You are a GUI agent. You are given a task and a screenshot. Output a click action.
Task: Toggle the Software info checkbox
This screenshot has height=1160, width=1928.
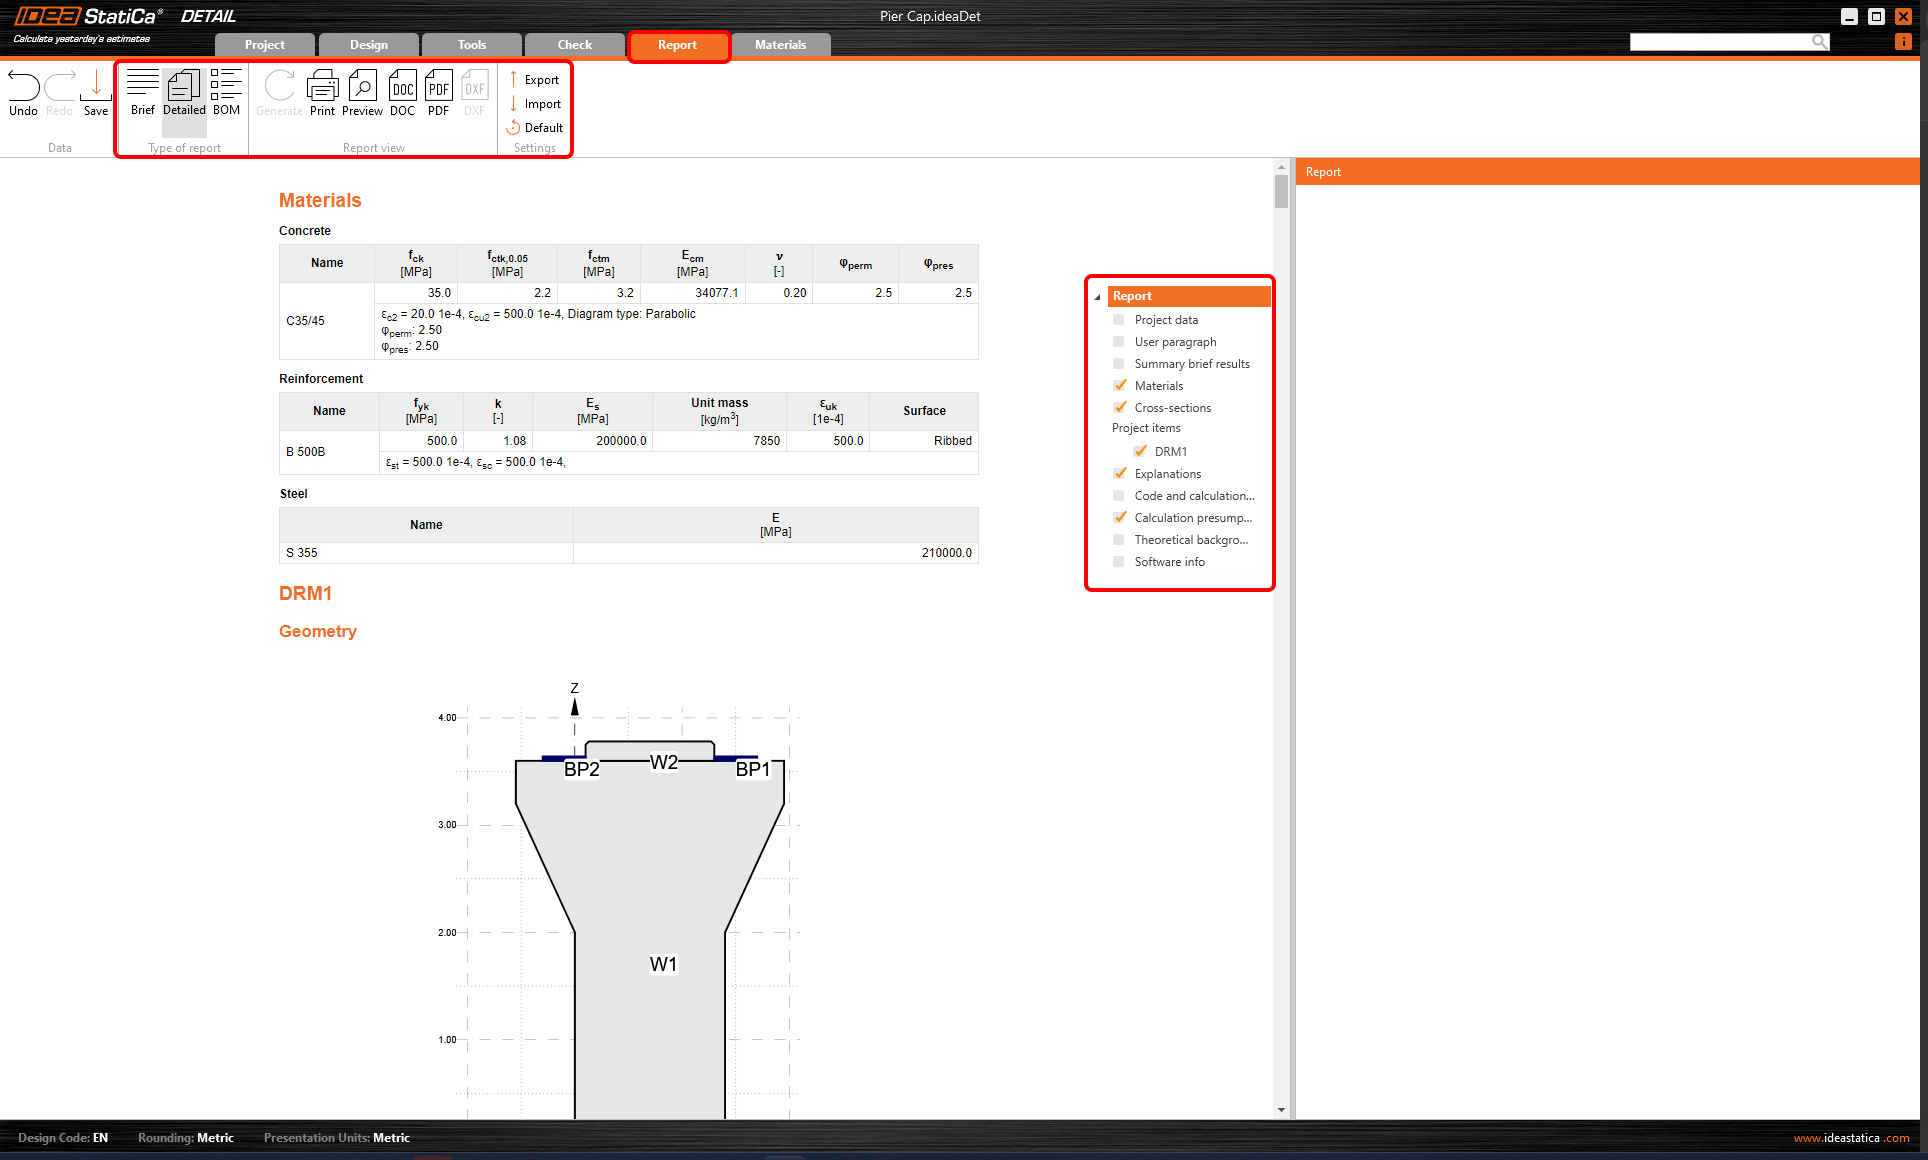tap(1119, 562)
